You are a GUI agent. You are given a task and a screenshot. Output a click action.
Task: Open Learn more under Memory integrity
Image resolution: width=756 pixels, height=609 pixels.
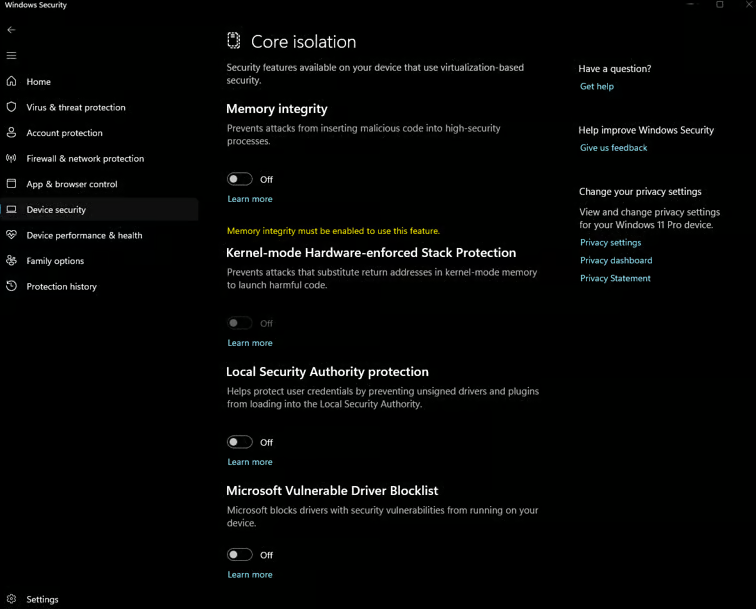(x=250, y=199)
